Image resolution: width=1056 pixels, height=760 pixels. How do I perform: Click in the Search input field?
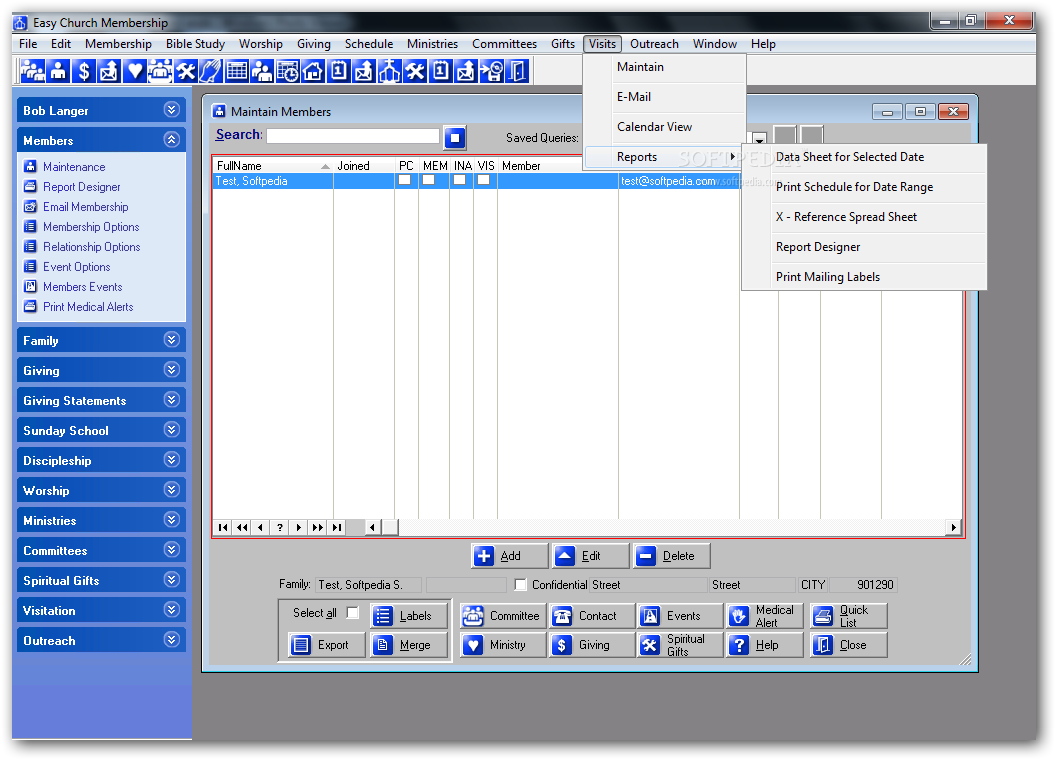click(x=353, y=136)
